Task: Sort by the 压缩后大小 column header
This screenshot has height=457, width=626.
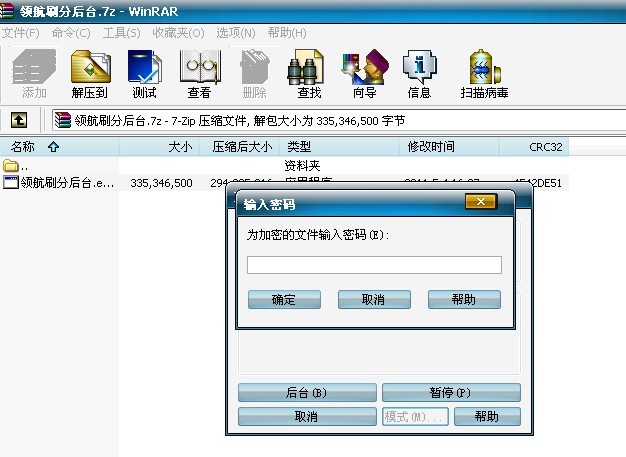Action: click(x=239, y=147)
